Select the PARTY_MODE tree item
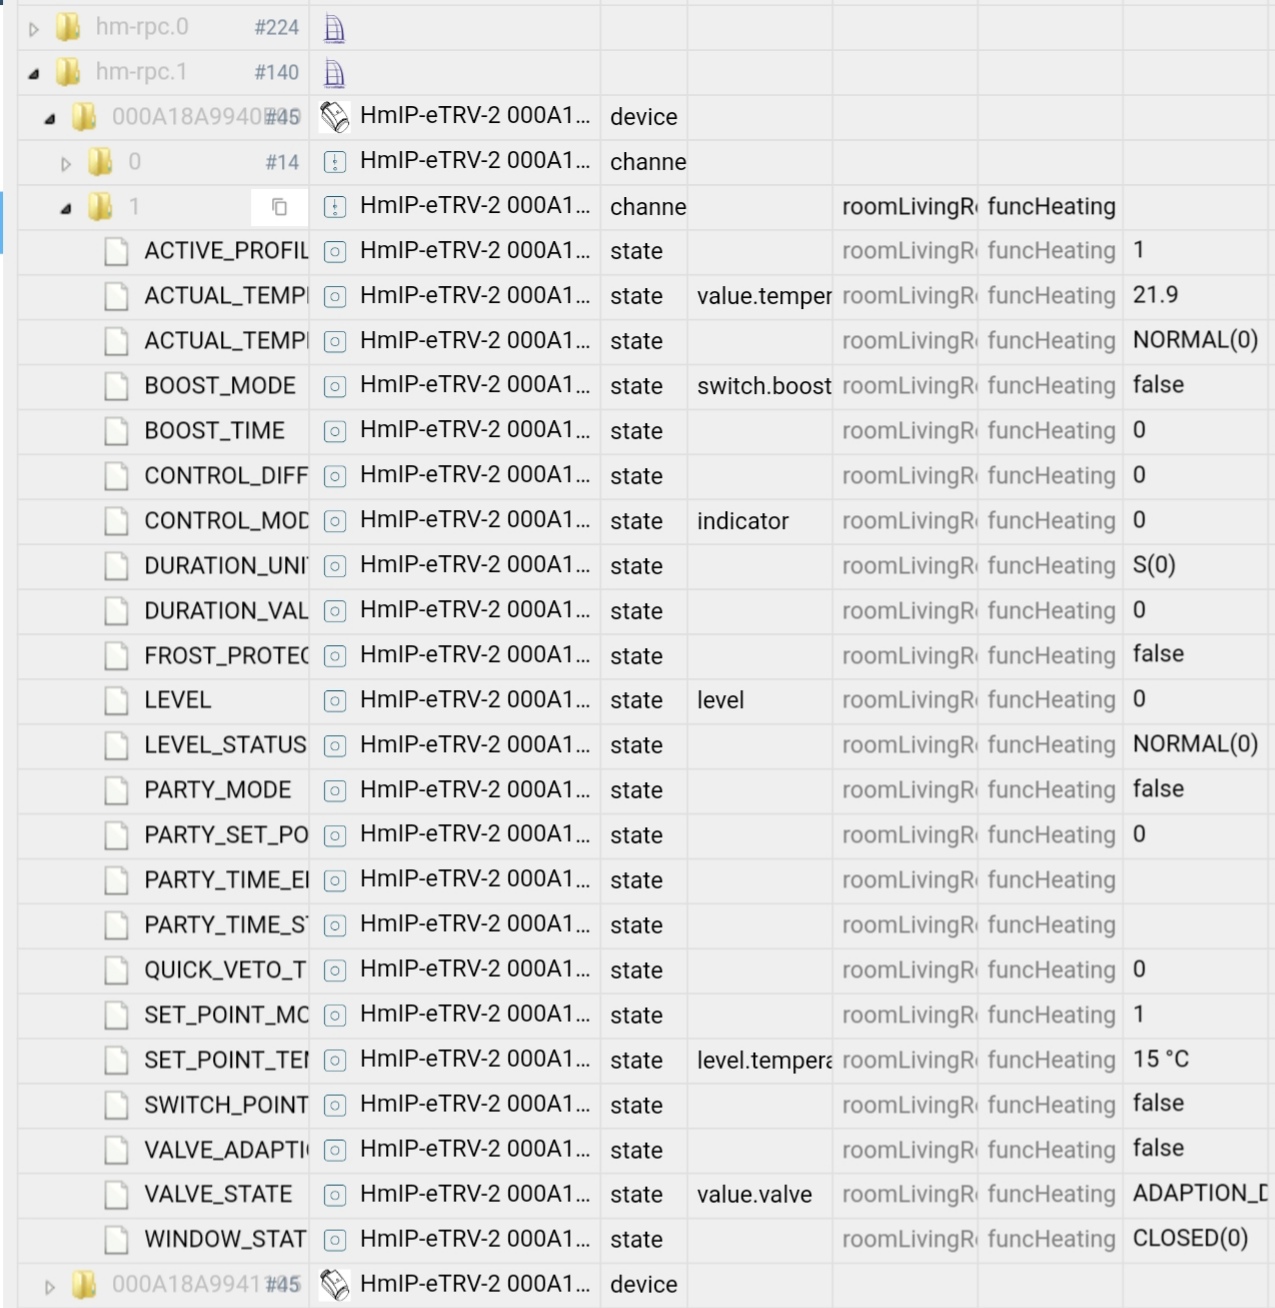Screen dimensions: 1275x1308 coord(217,790)
